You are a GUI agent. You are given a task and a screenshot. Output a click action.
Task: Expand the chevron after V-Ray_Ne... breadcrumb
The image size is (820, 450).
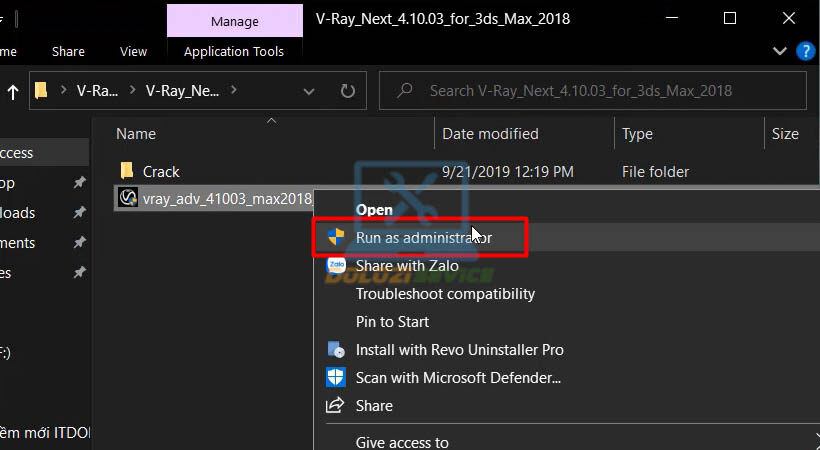(x=233, y=91)
